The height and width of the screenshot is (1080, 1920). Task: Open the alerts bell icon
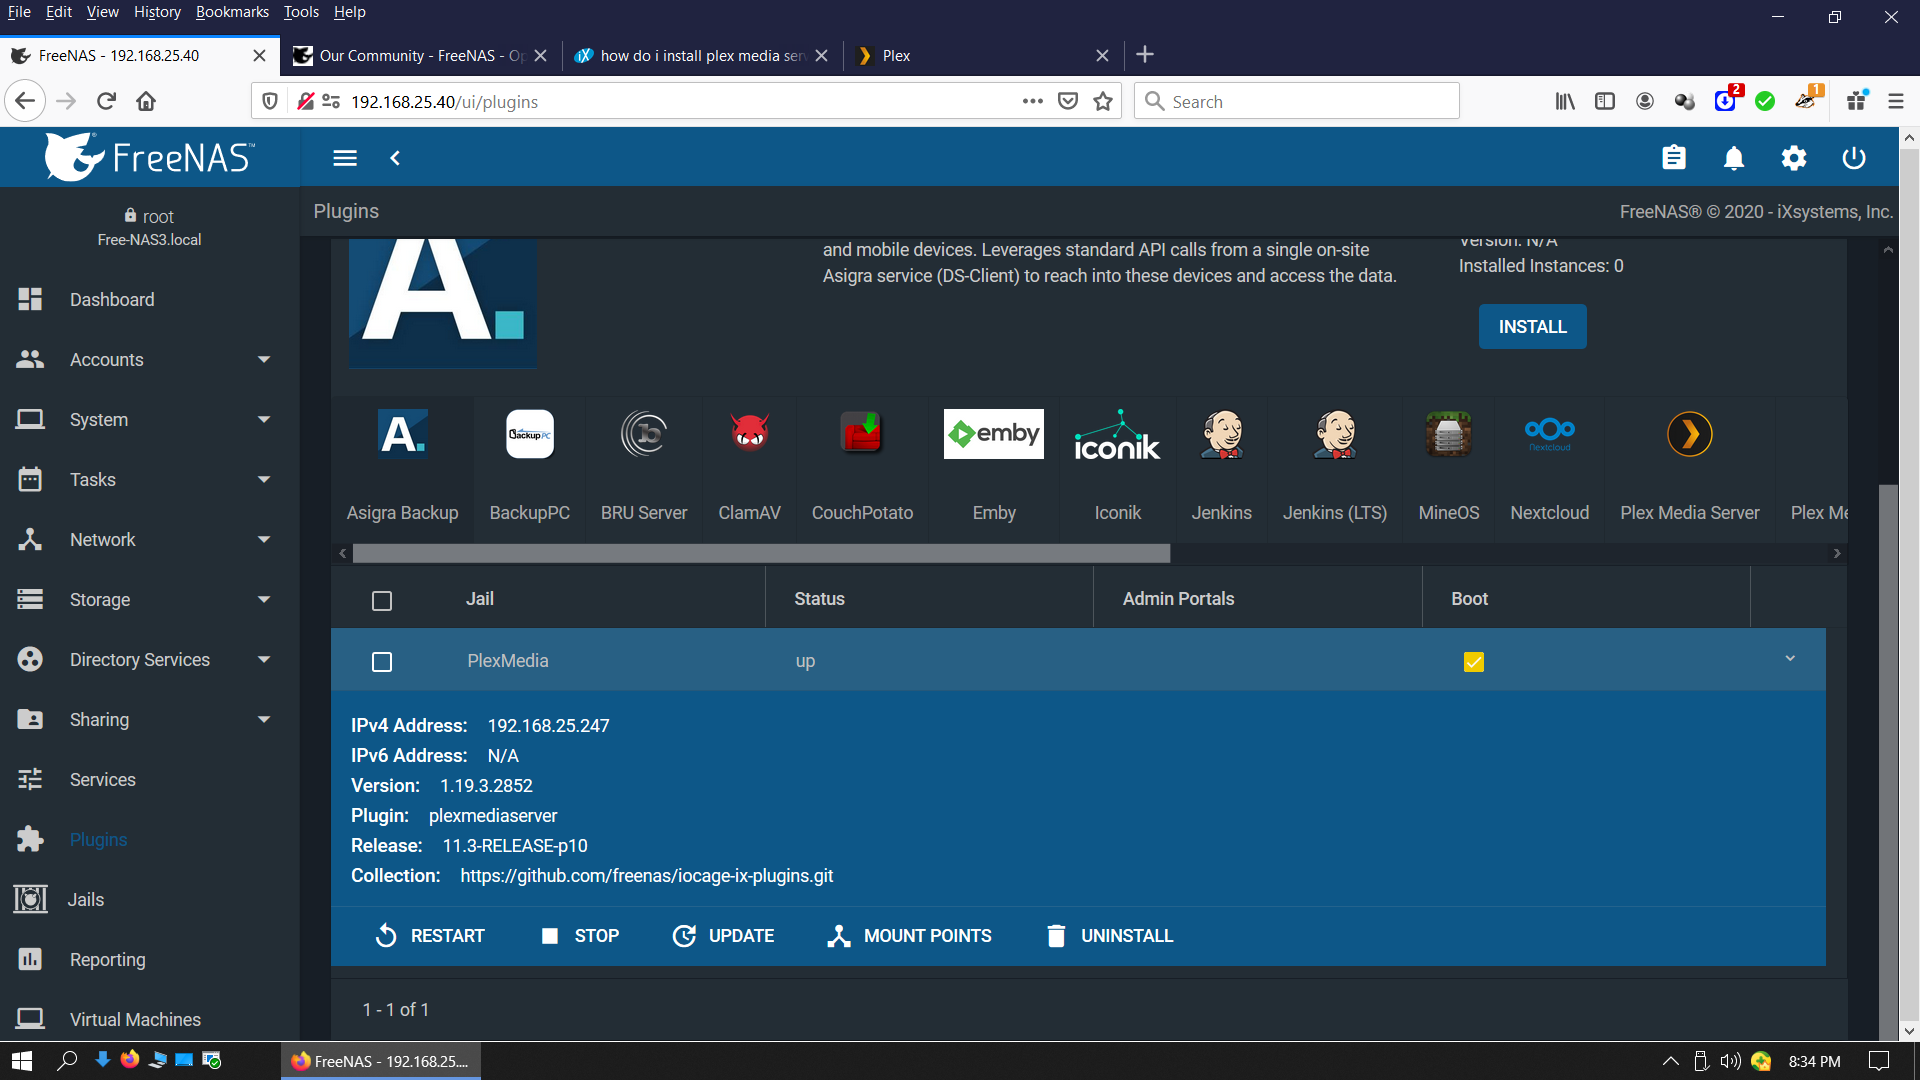click(1734, 158)
